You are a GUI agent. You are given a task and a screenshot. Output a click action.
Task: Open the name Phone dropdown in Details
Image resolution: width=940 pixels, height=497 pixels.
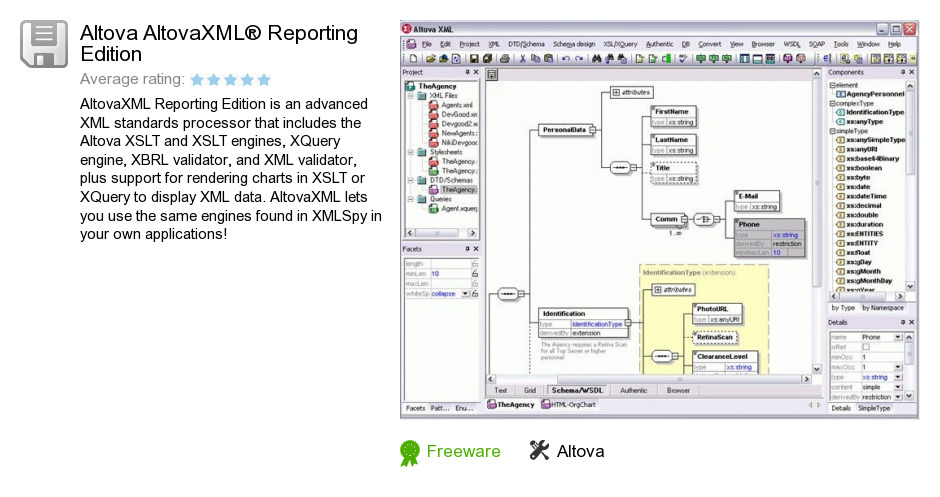[898, 338]
